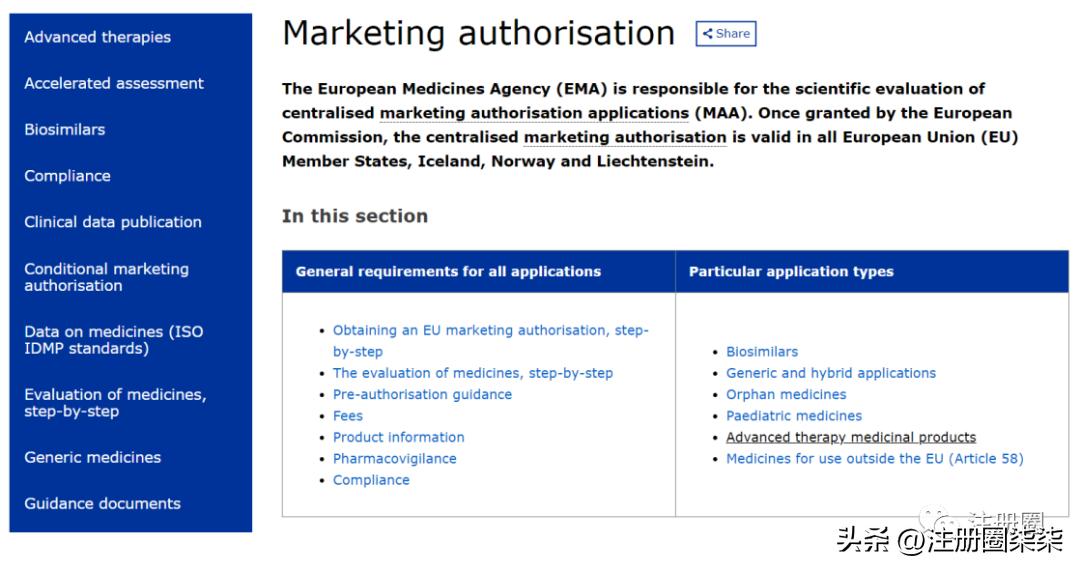Open Medicines for use outside the EU (Article 58)
The height and width of the screenshot is (571, 1080).
point(875,459)
